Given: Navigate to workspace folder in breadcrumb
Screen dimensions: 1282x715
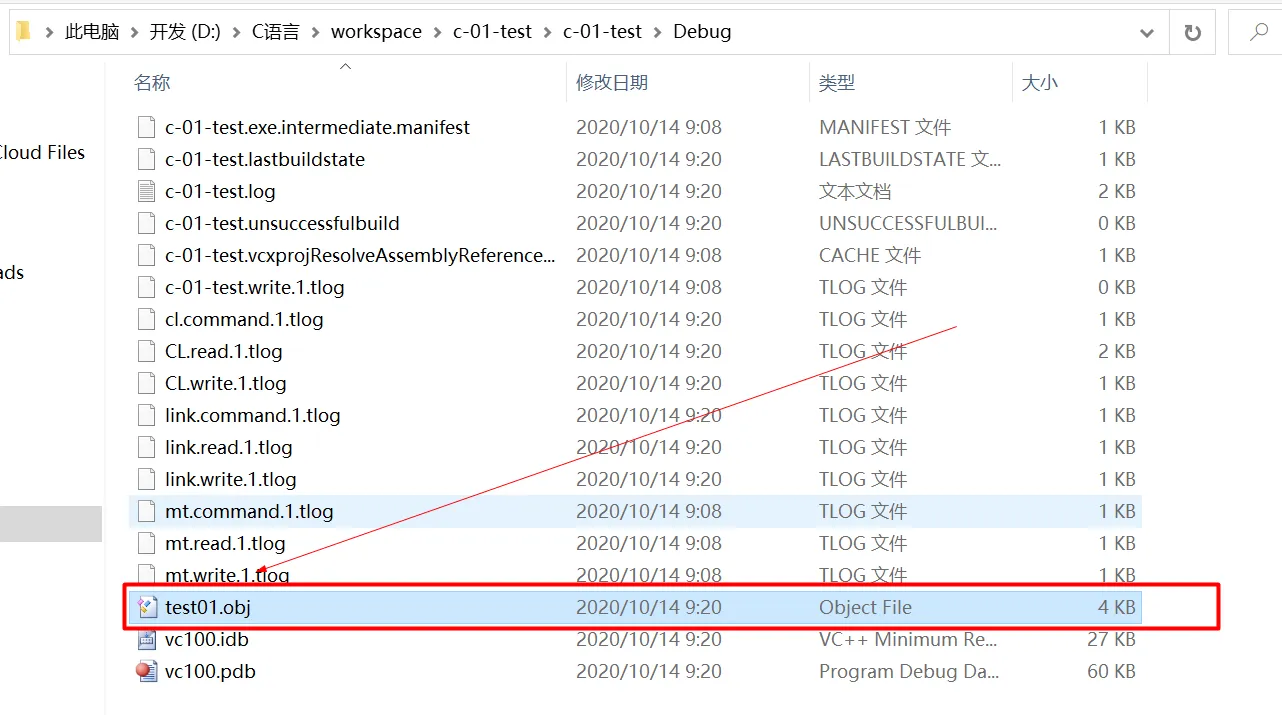Looking at the screenshot, I should (376, 32).
